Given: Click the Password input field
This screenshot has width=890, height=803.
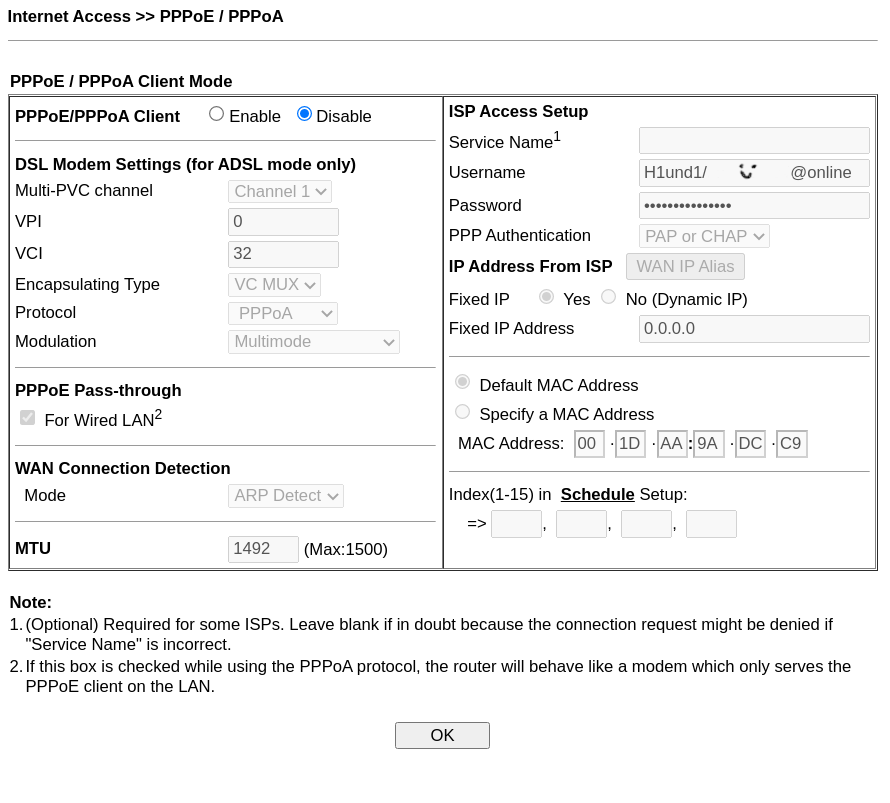Looking at the screenshot, I should click(754, 205).
